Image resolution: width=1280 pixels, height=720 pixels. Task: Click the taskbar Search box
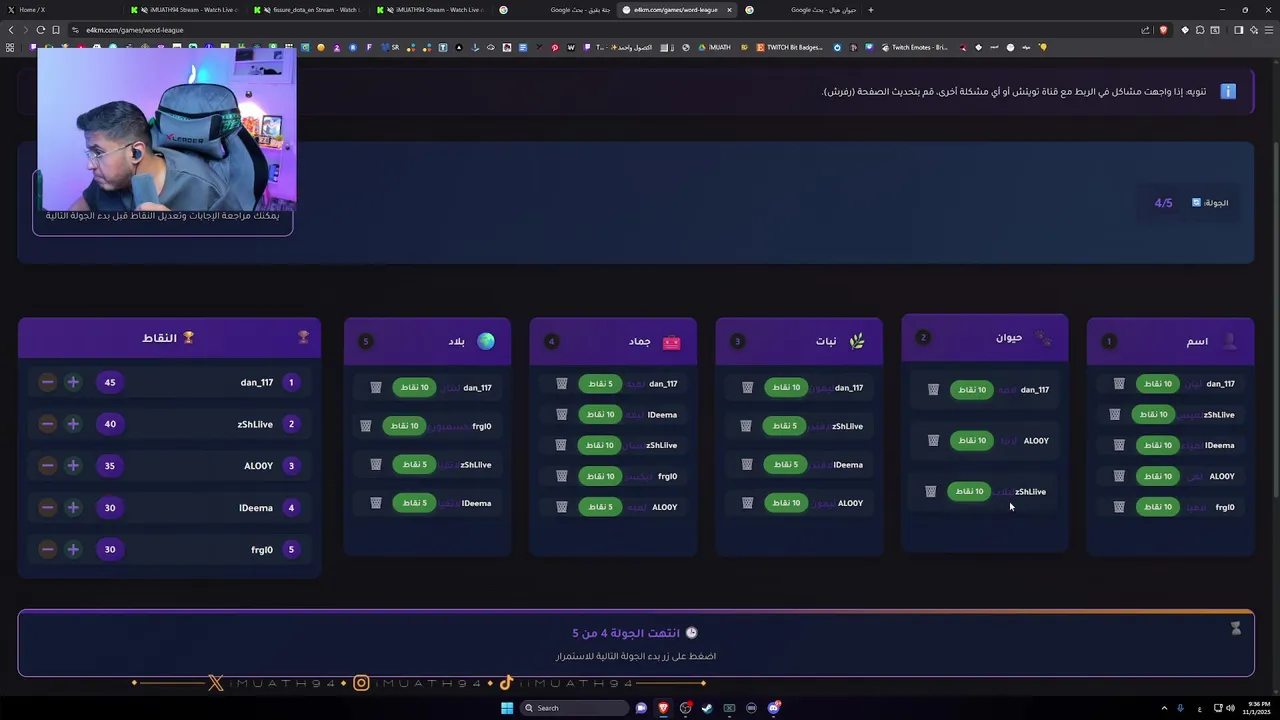575,708
